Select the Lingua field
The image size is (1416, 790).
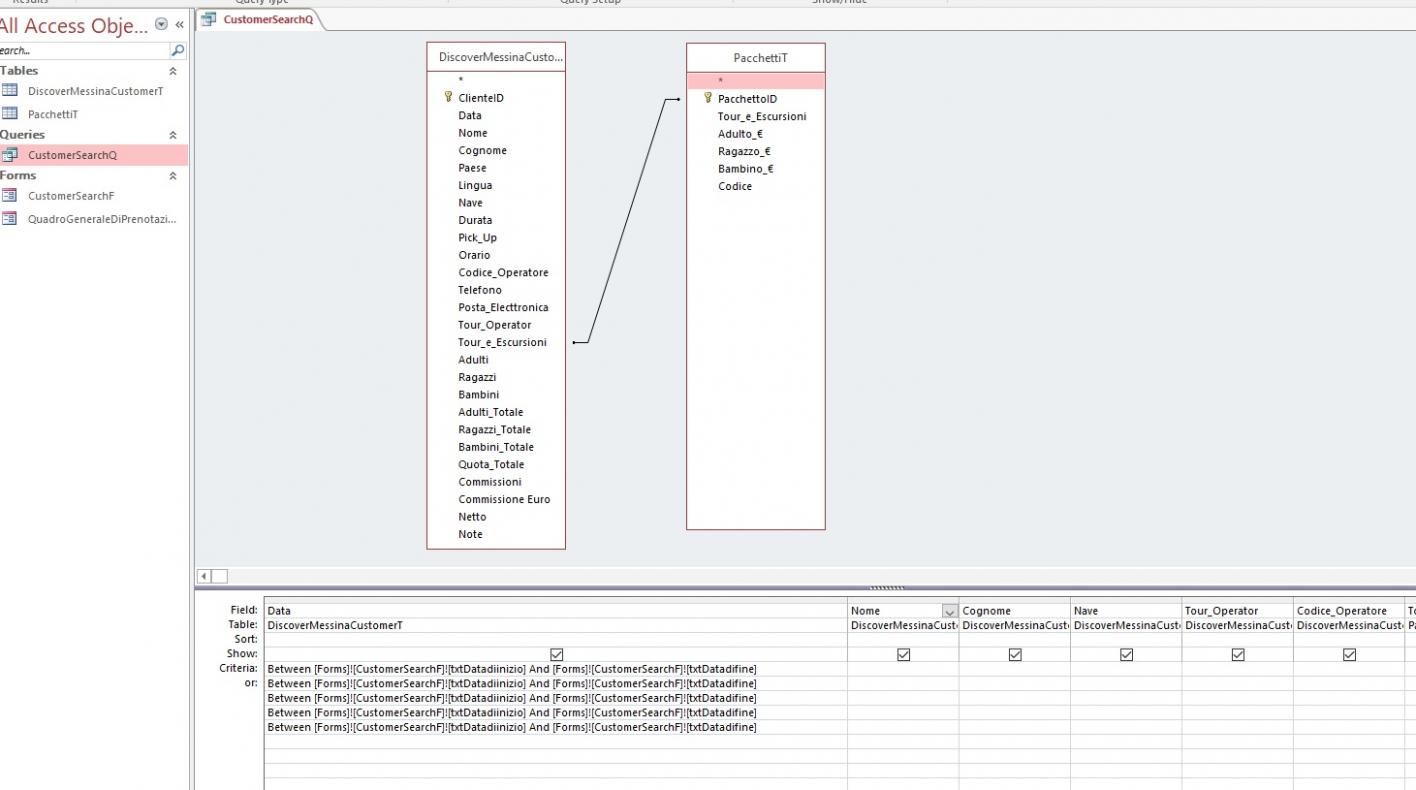point(475,185)
